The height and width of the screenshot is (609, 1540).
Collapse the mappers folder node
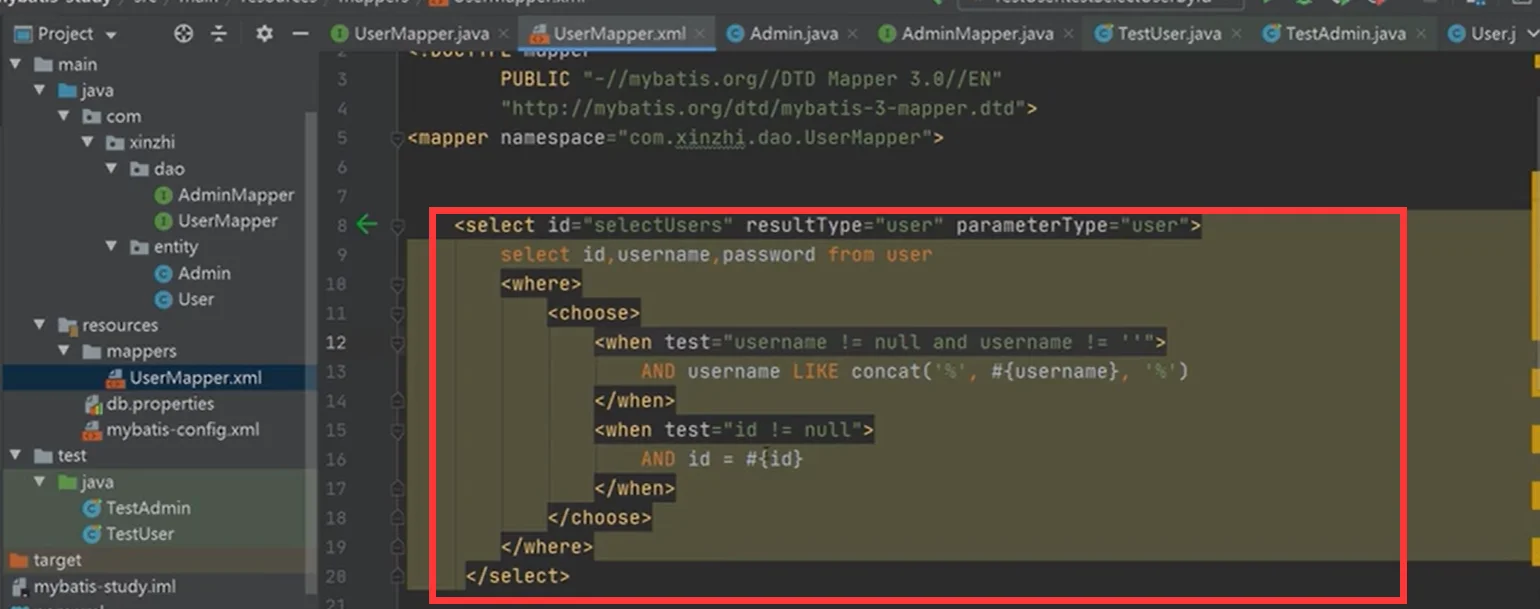(65, 351)
